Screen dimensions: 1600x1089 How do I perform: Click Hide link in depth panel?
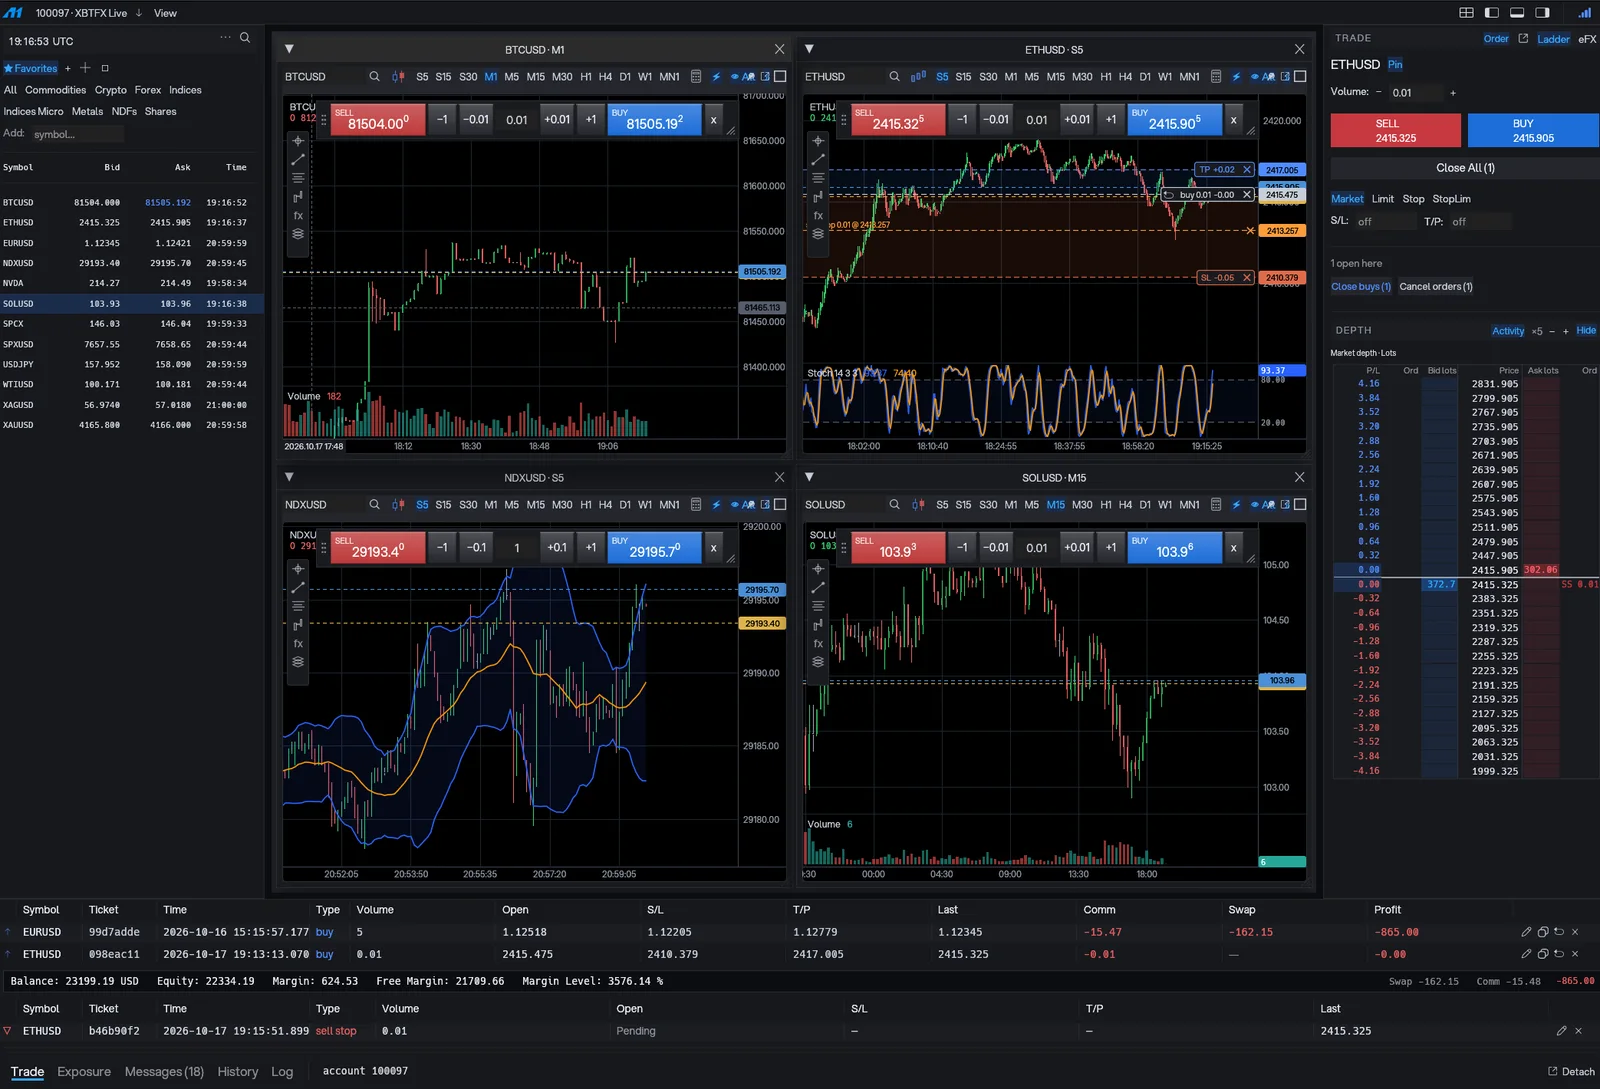(1586, 331)
